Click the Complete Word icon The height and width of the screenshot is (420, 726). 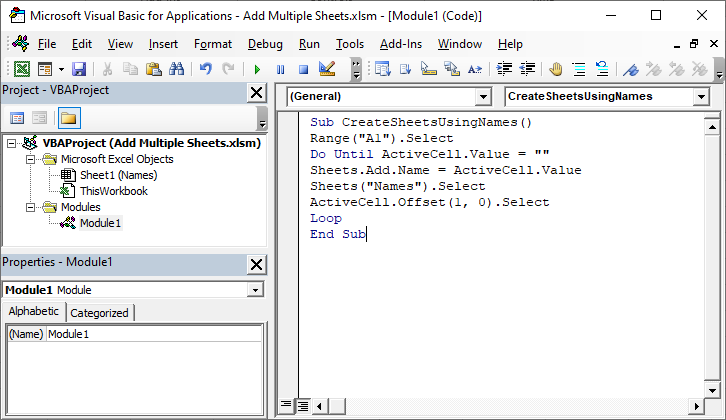475,69
